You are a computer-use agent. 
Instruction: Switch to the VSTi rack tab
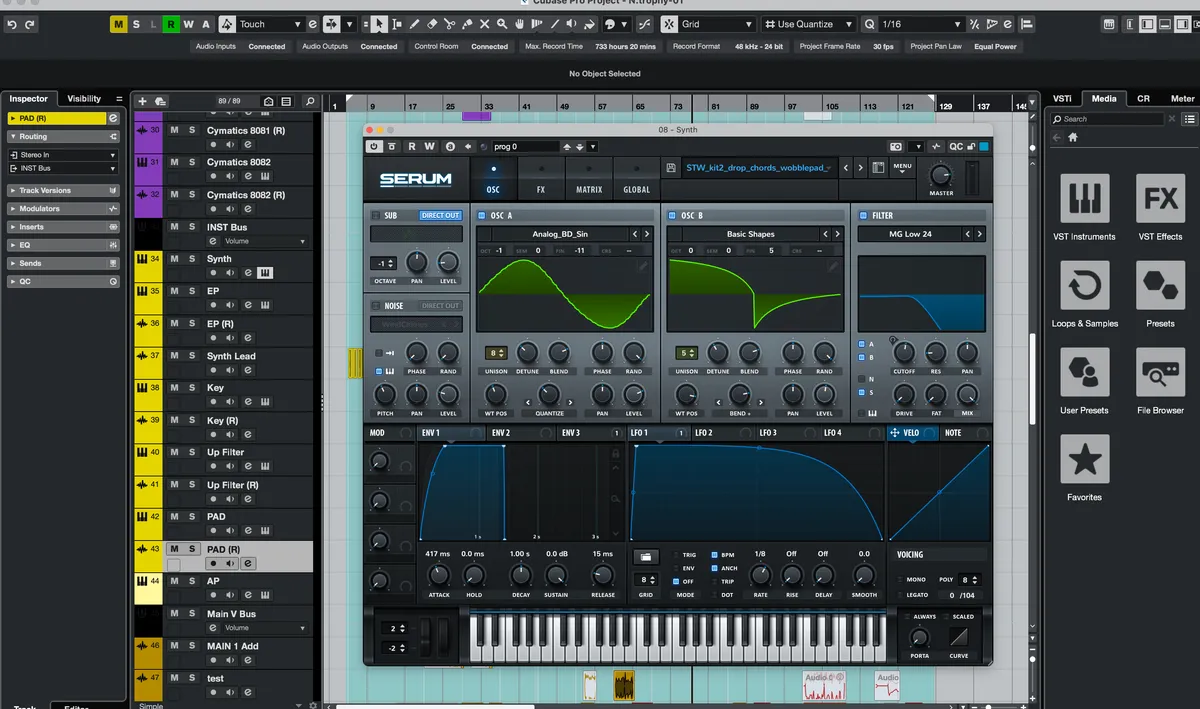tap(1062, 99)
